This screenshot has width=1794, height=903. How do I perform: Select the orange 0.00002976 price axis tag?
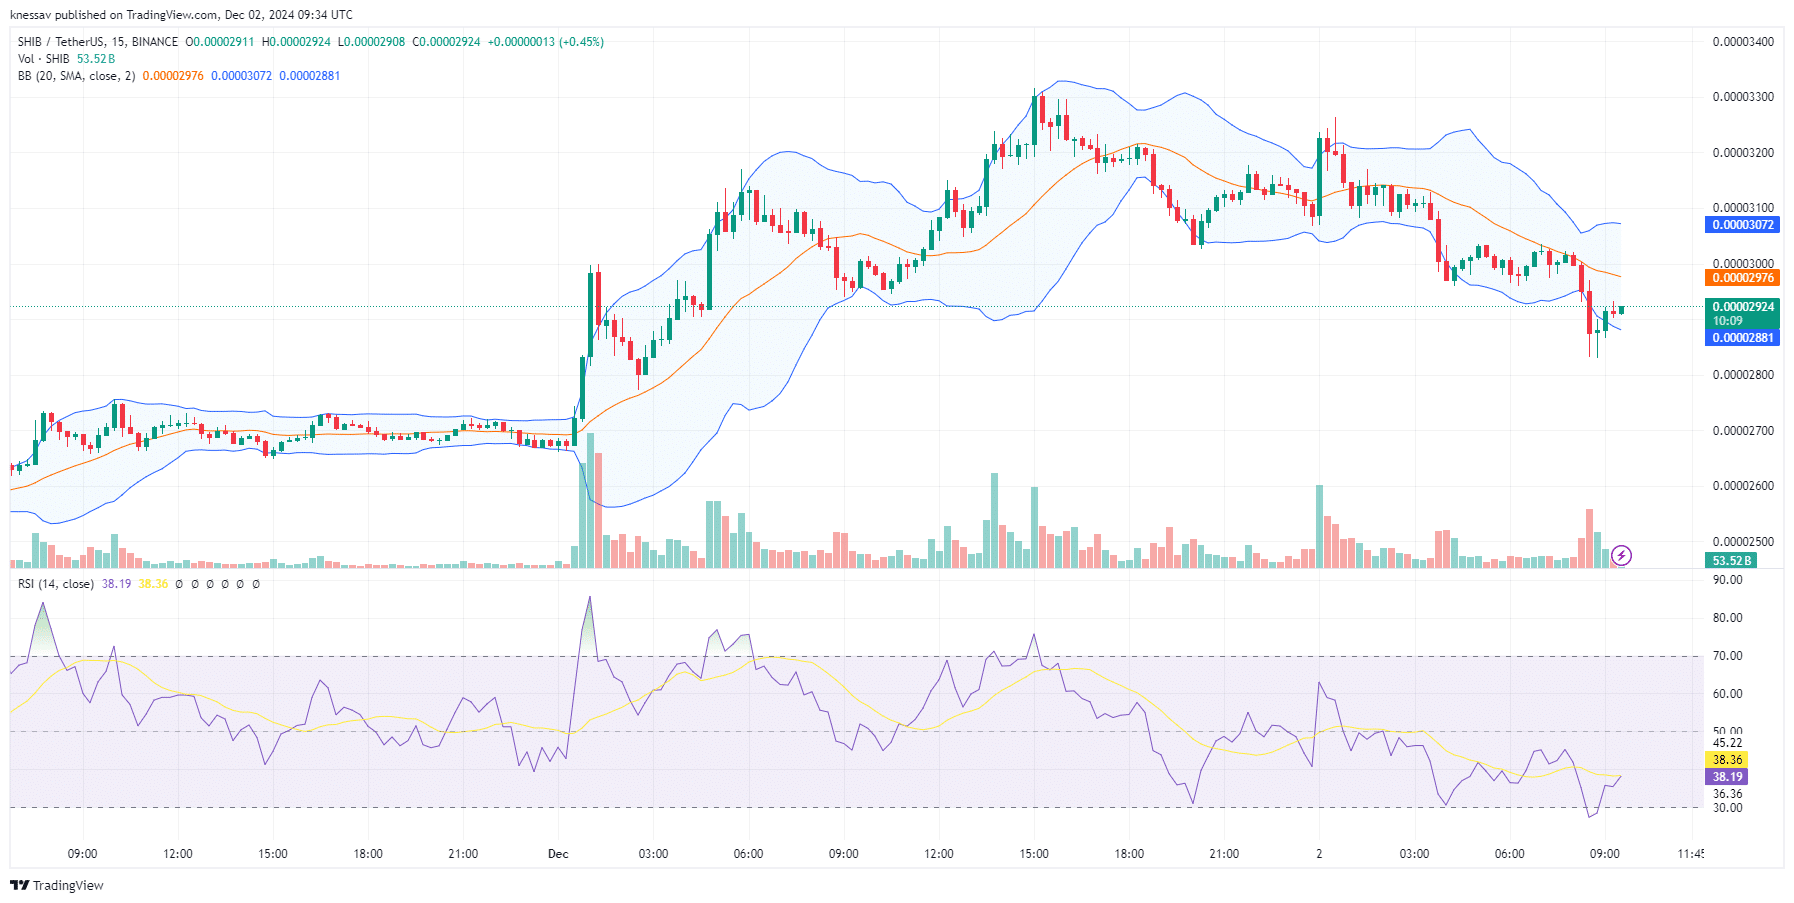coord(1742,278)
